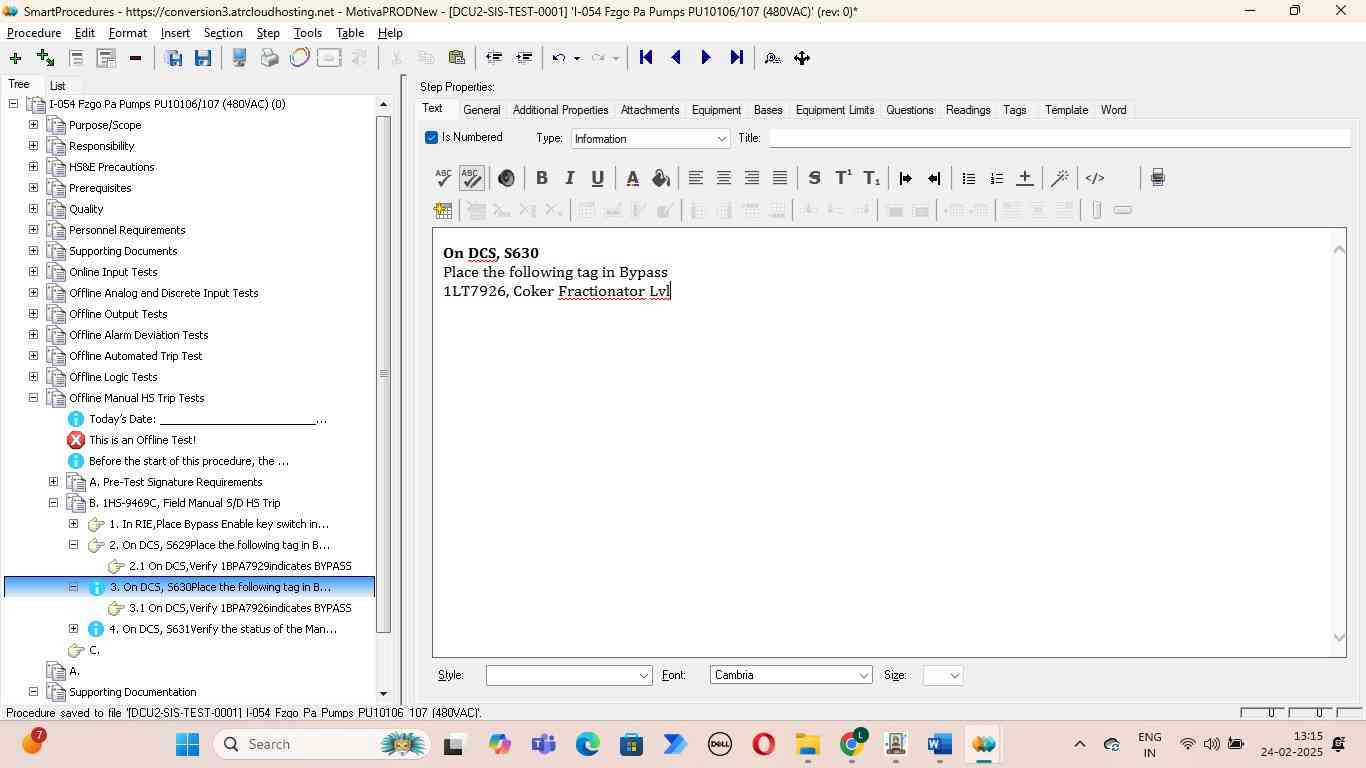Switch to the Equipment Limits tab
This screenshot has height=768, width=1366.
[834, 110]
